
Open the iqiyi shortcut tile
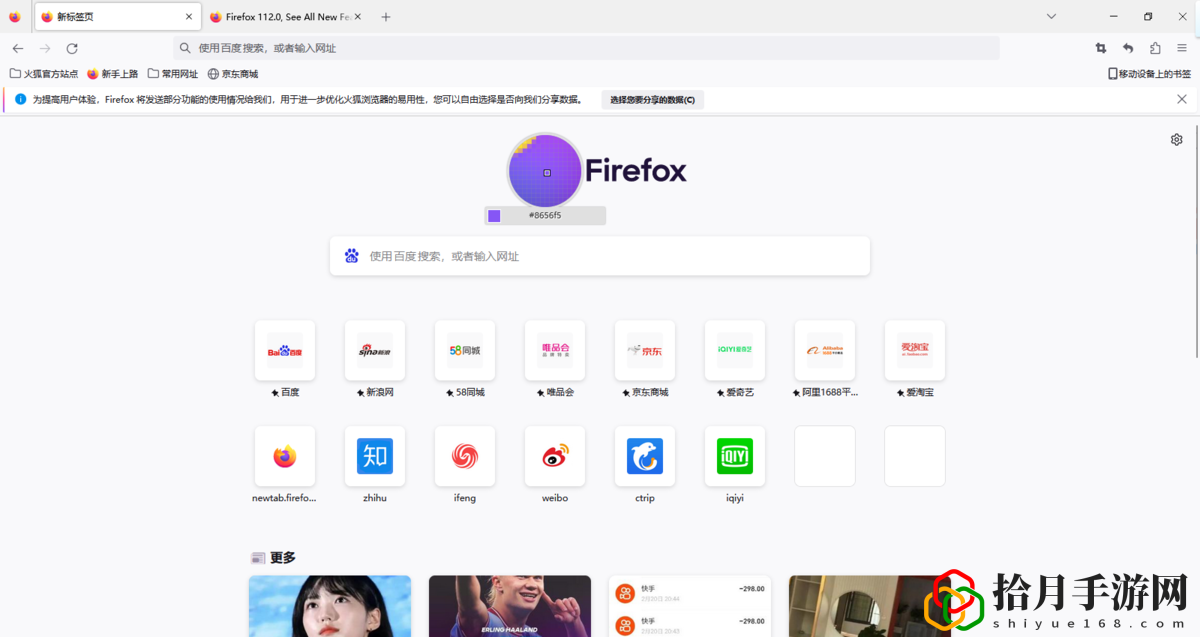click(x=735, y=457)
